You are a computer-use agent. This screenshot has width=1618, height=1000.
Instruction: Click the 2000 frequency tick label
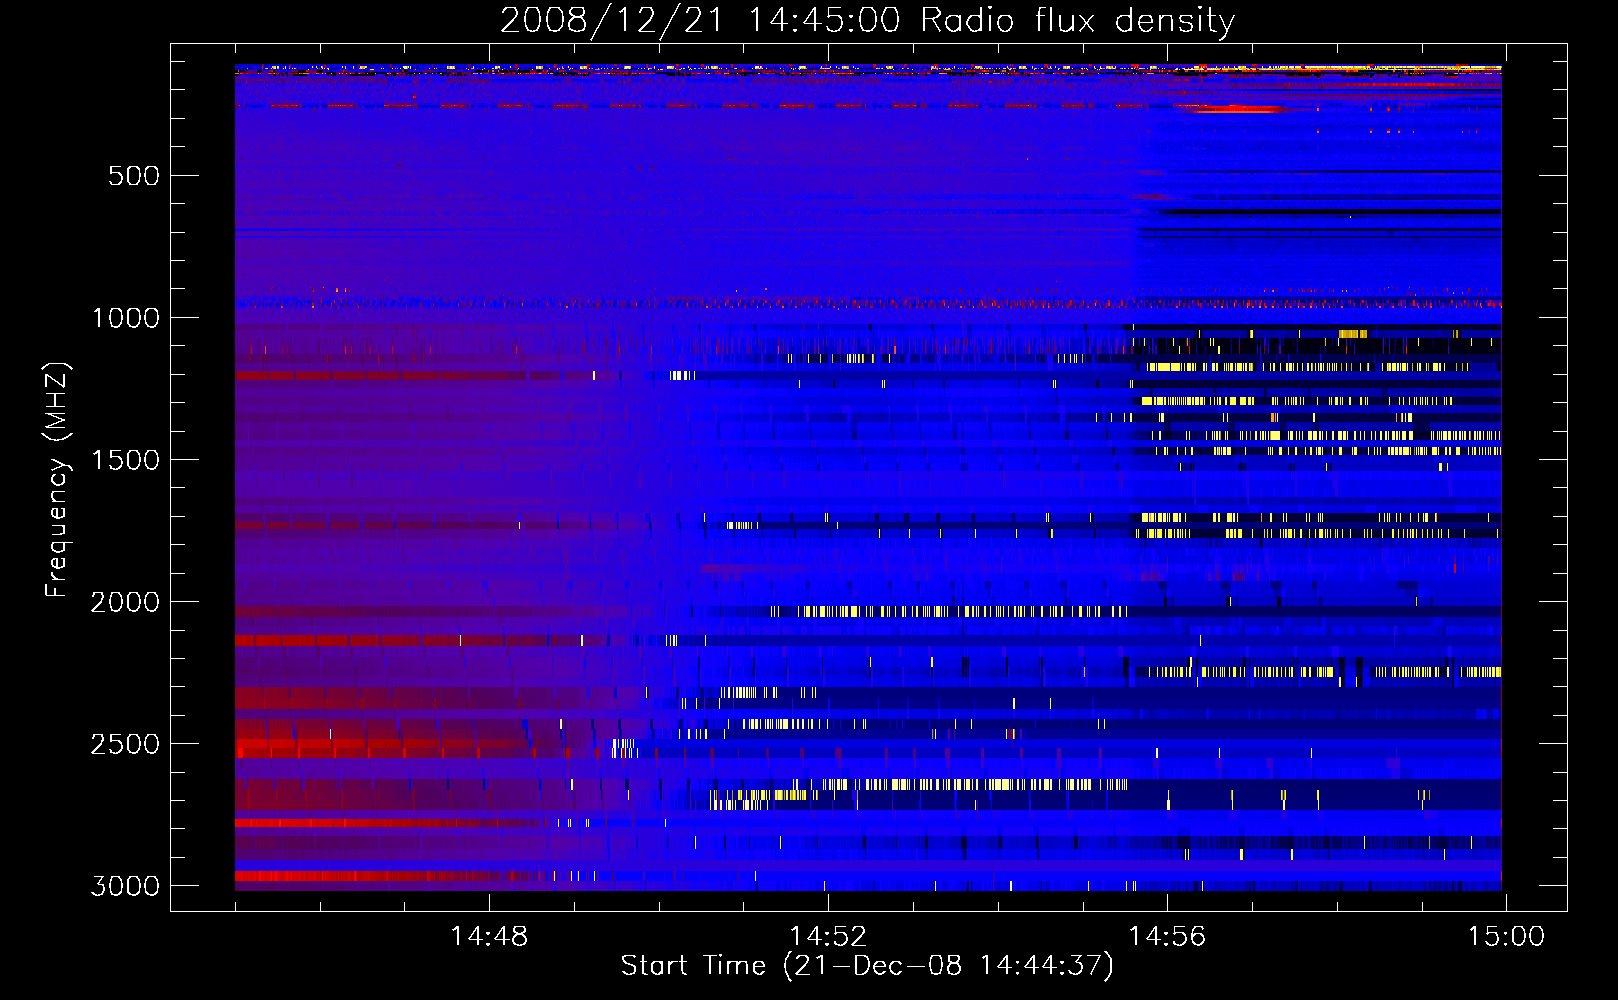pos(125,602)
